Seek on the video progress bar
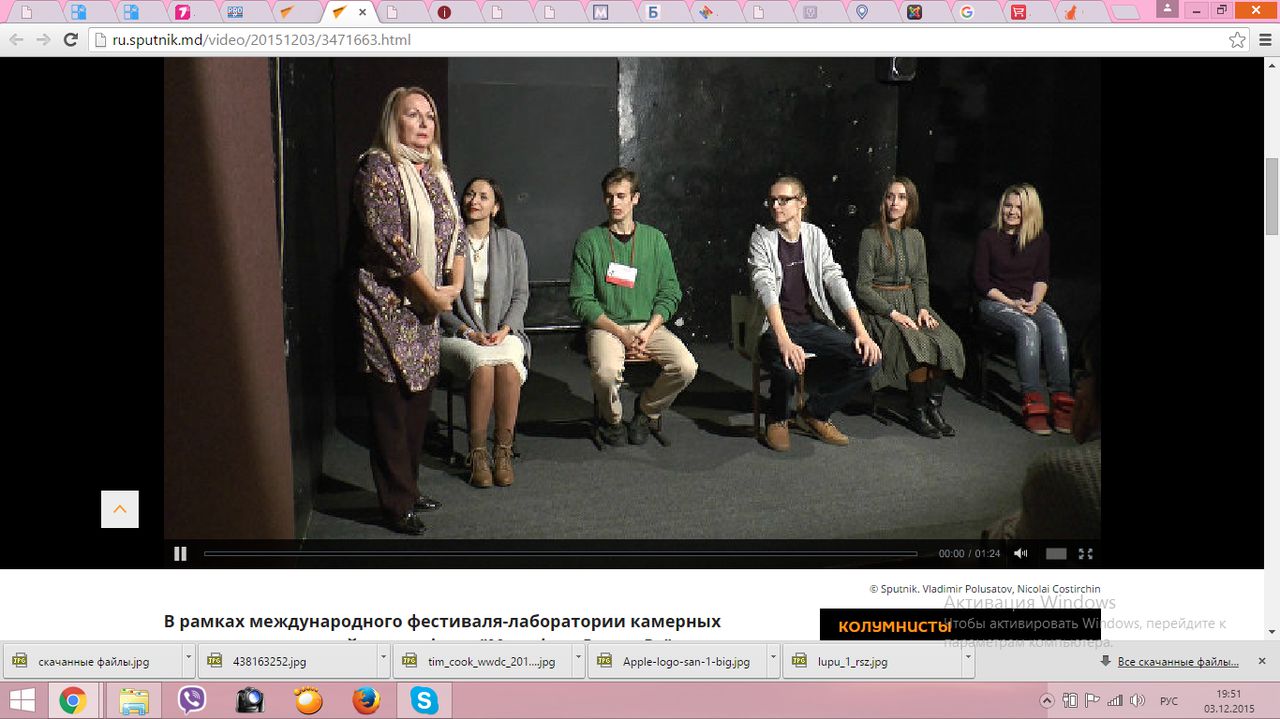 (x=560, y=553)
